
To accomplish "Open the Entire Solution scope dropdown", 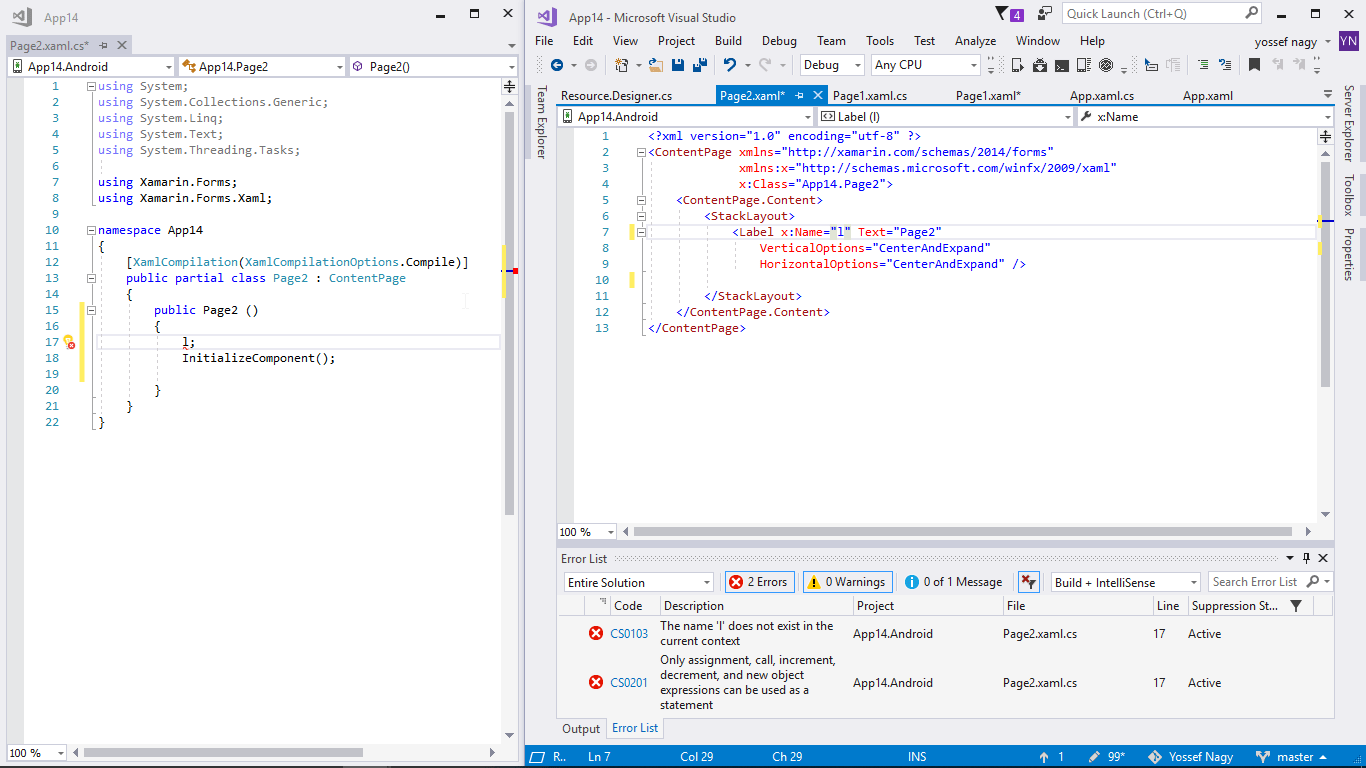I will pyautogui.click(x=639, y=582).
